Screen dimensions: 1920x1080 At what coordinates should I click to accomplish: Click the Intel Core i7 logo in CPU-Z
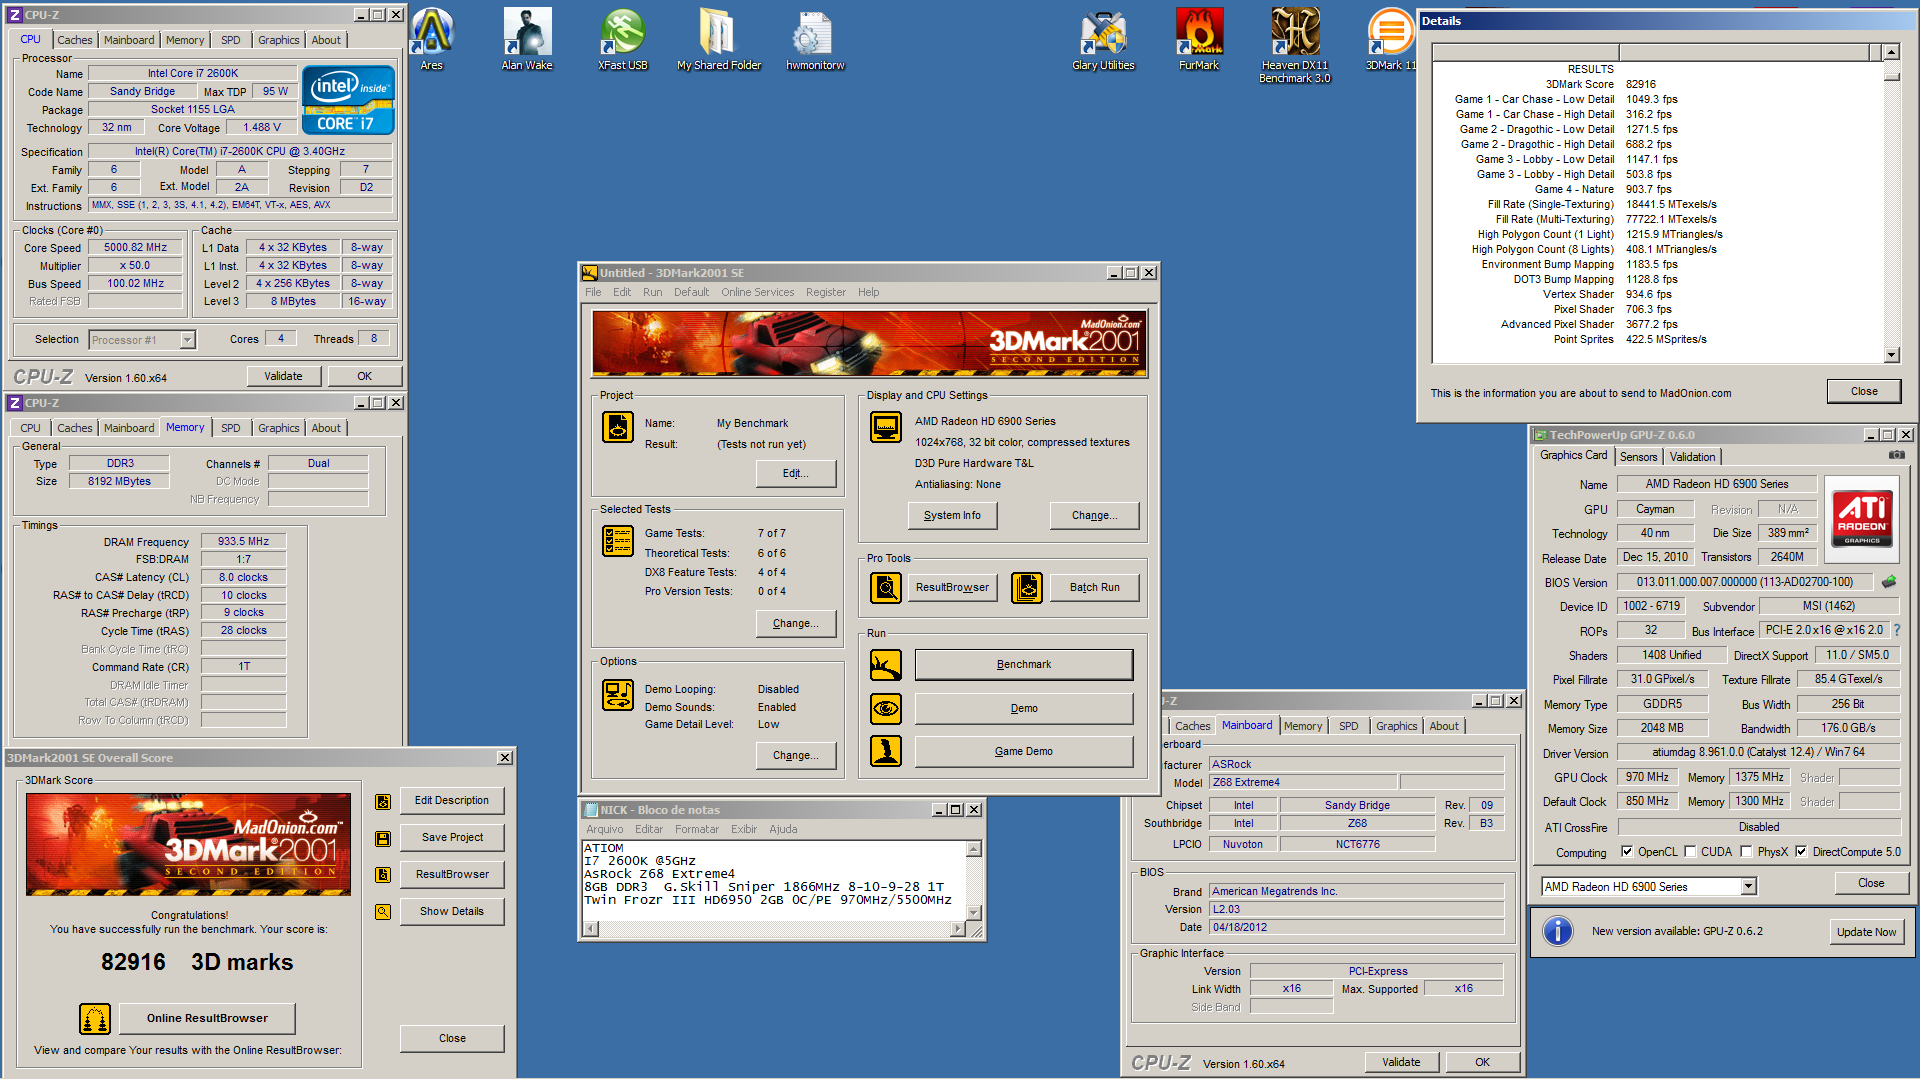pos(348,100)
